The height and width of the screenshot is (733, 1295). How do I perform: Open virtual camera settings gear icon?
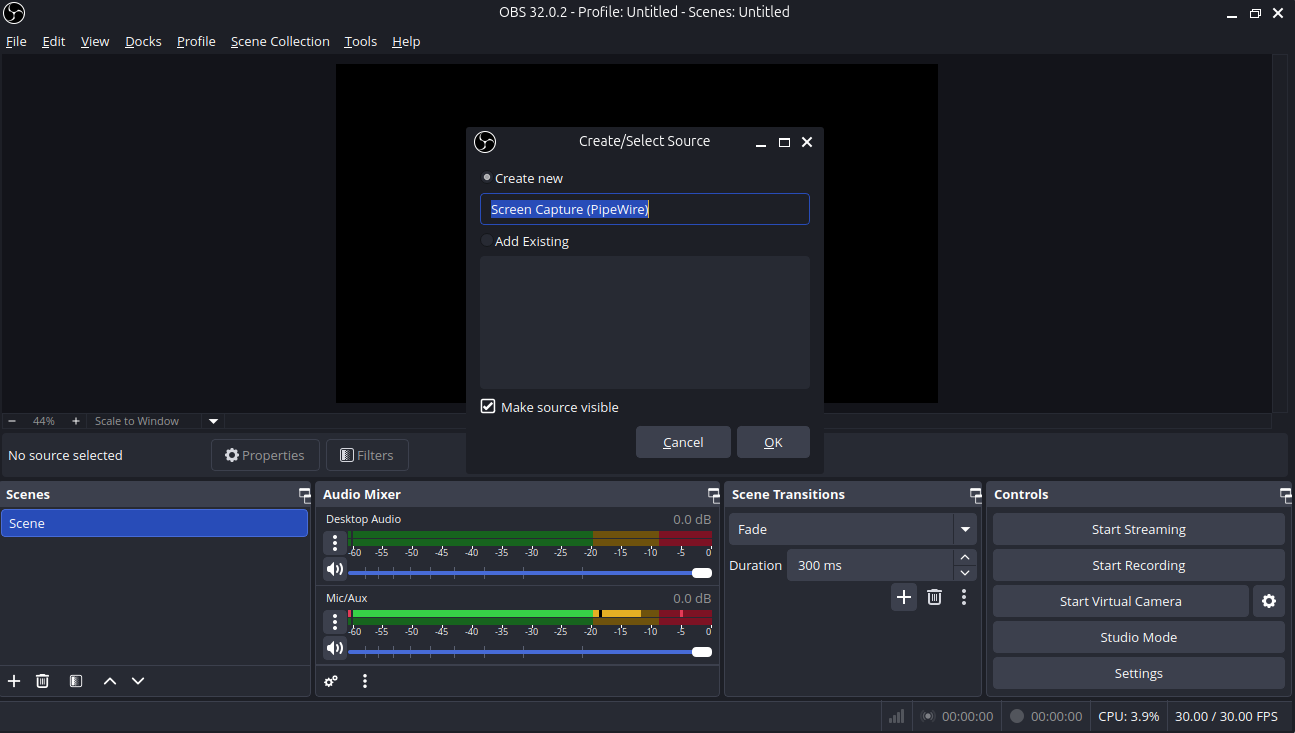(x=1269, y=601)
